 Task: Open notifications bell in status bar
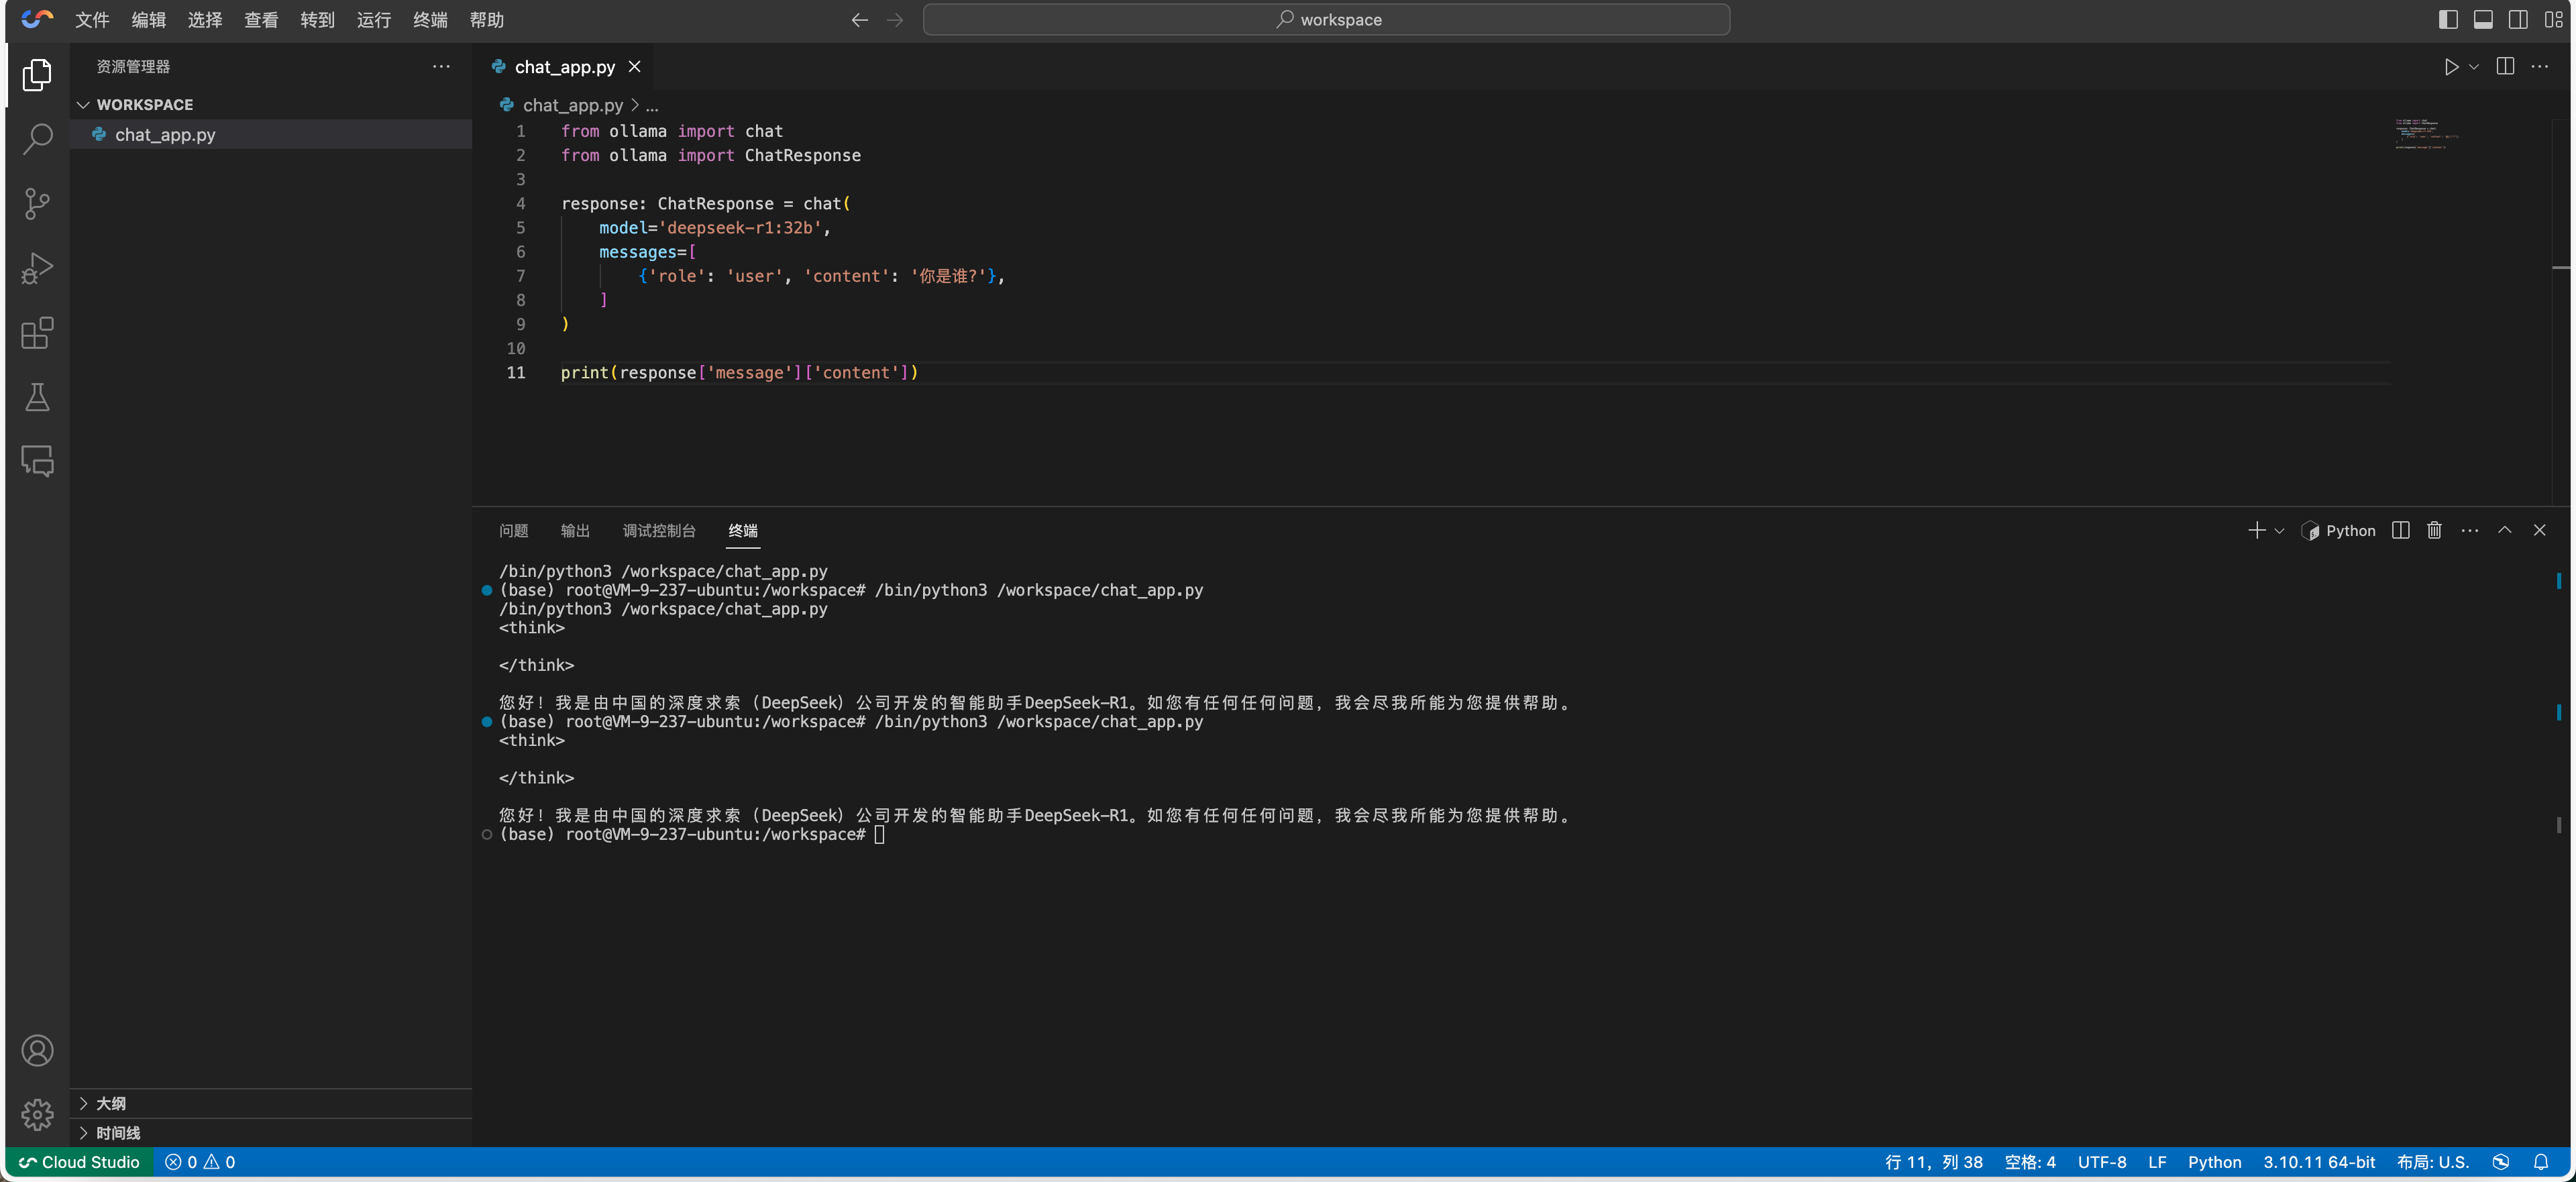pos(2541,1162)
